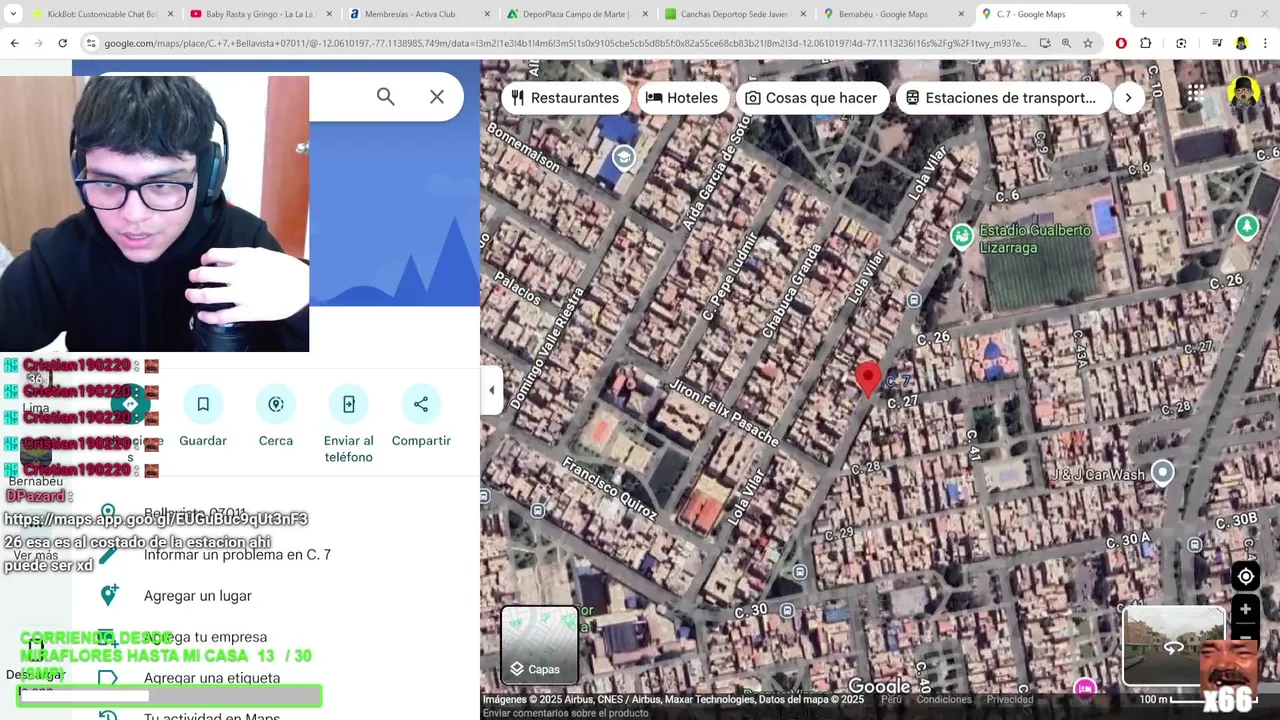Screen dimensions: 1280x720
Task: Zoom in with the plus button
Action: [1246, 609]
